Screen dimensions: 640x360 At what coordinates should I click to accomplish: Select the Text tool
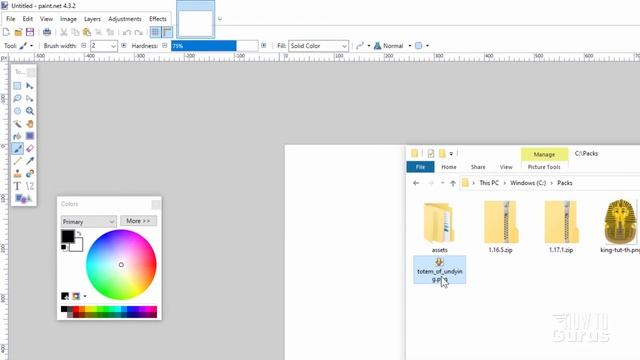point(17,186)
